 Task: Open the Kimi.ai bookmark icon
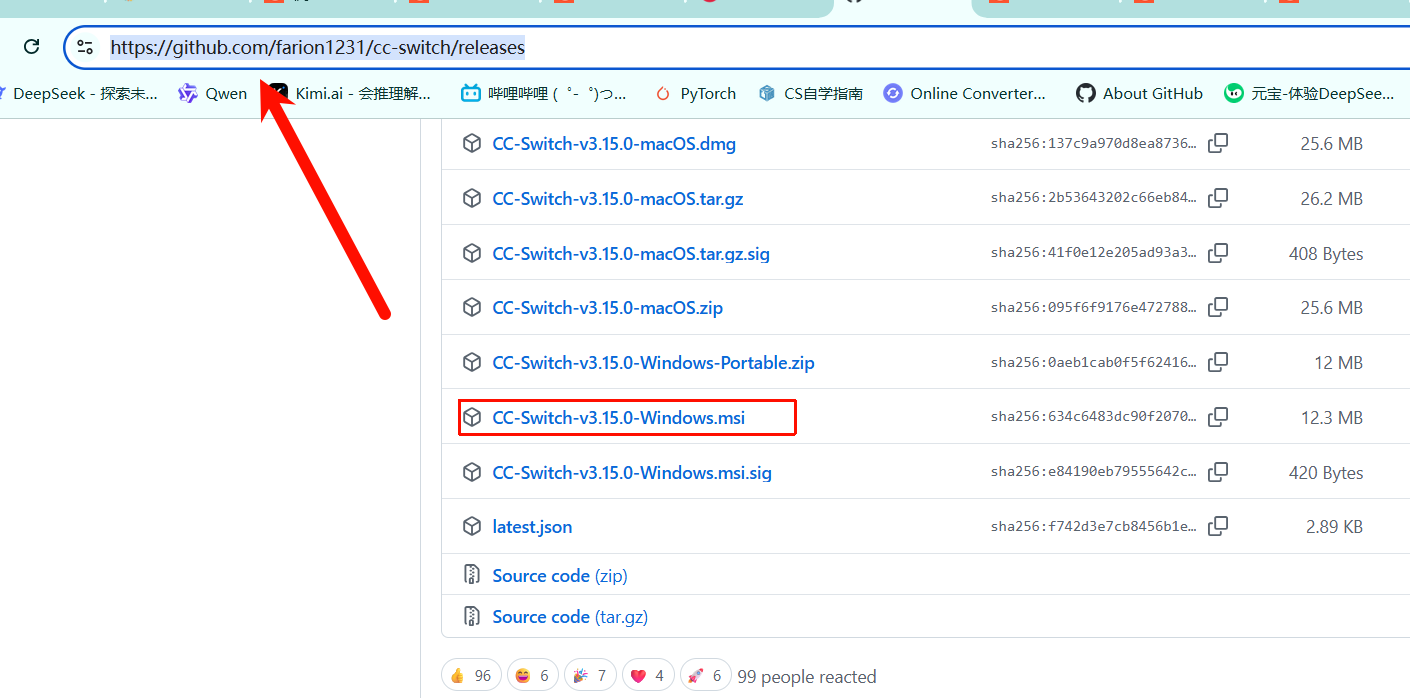coord(279,93)
